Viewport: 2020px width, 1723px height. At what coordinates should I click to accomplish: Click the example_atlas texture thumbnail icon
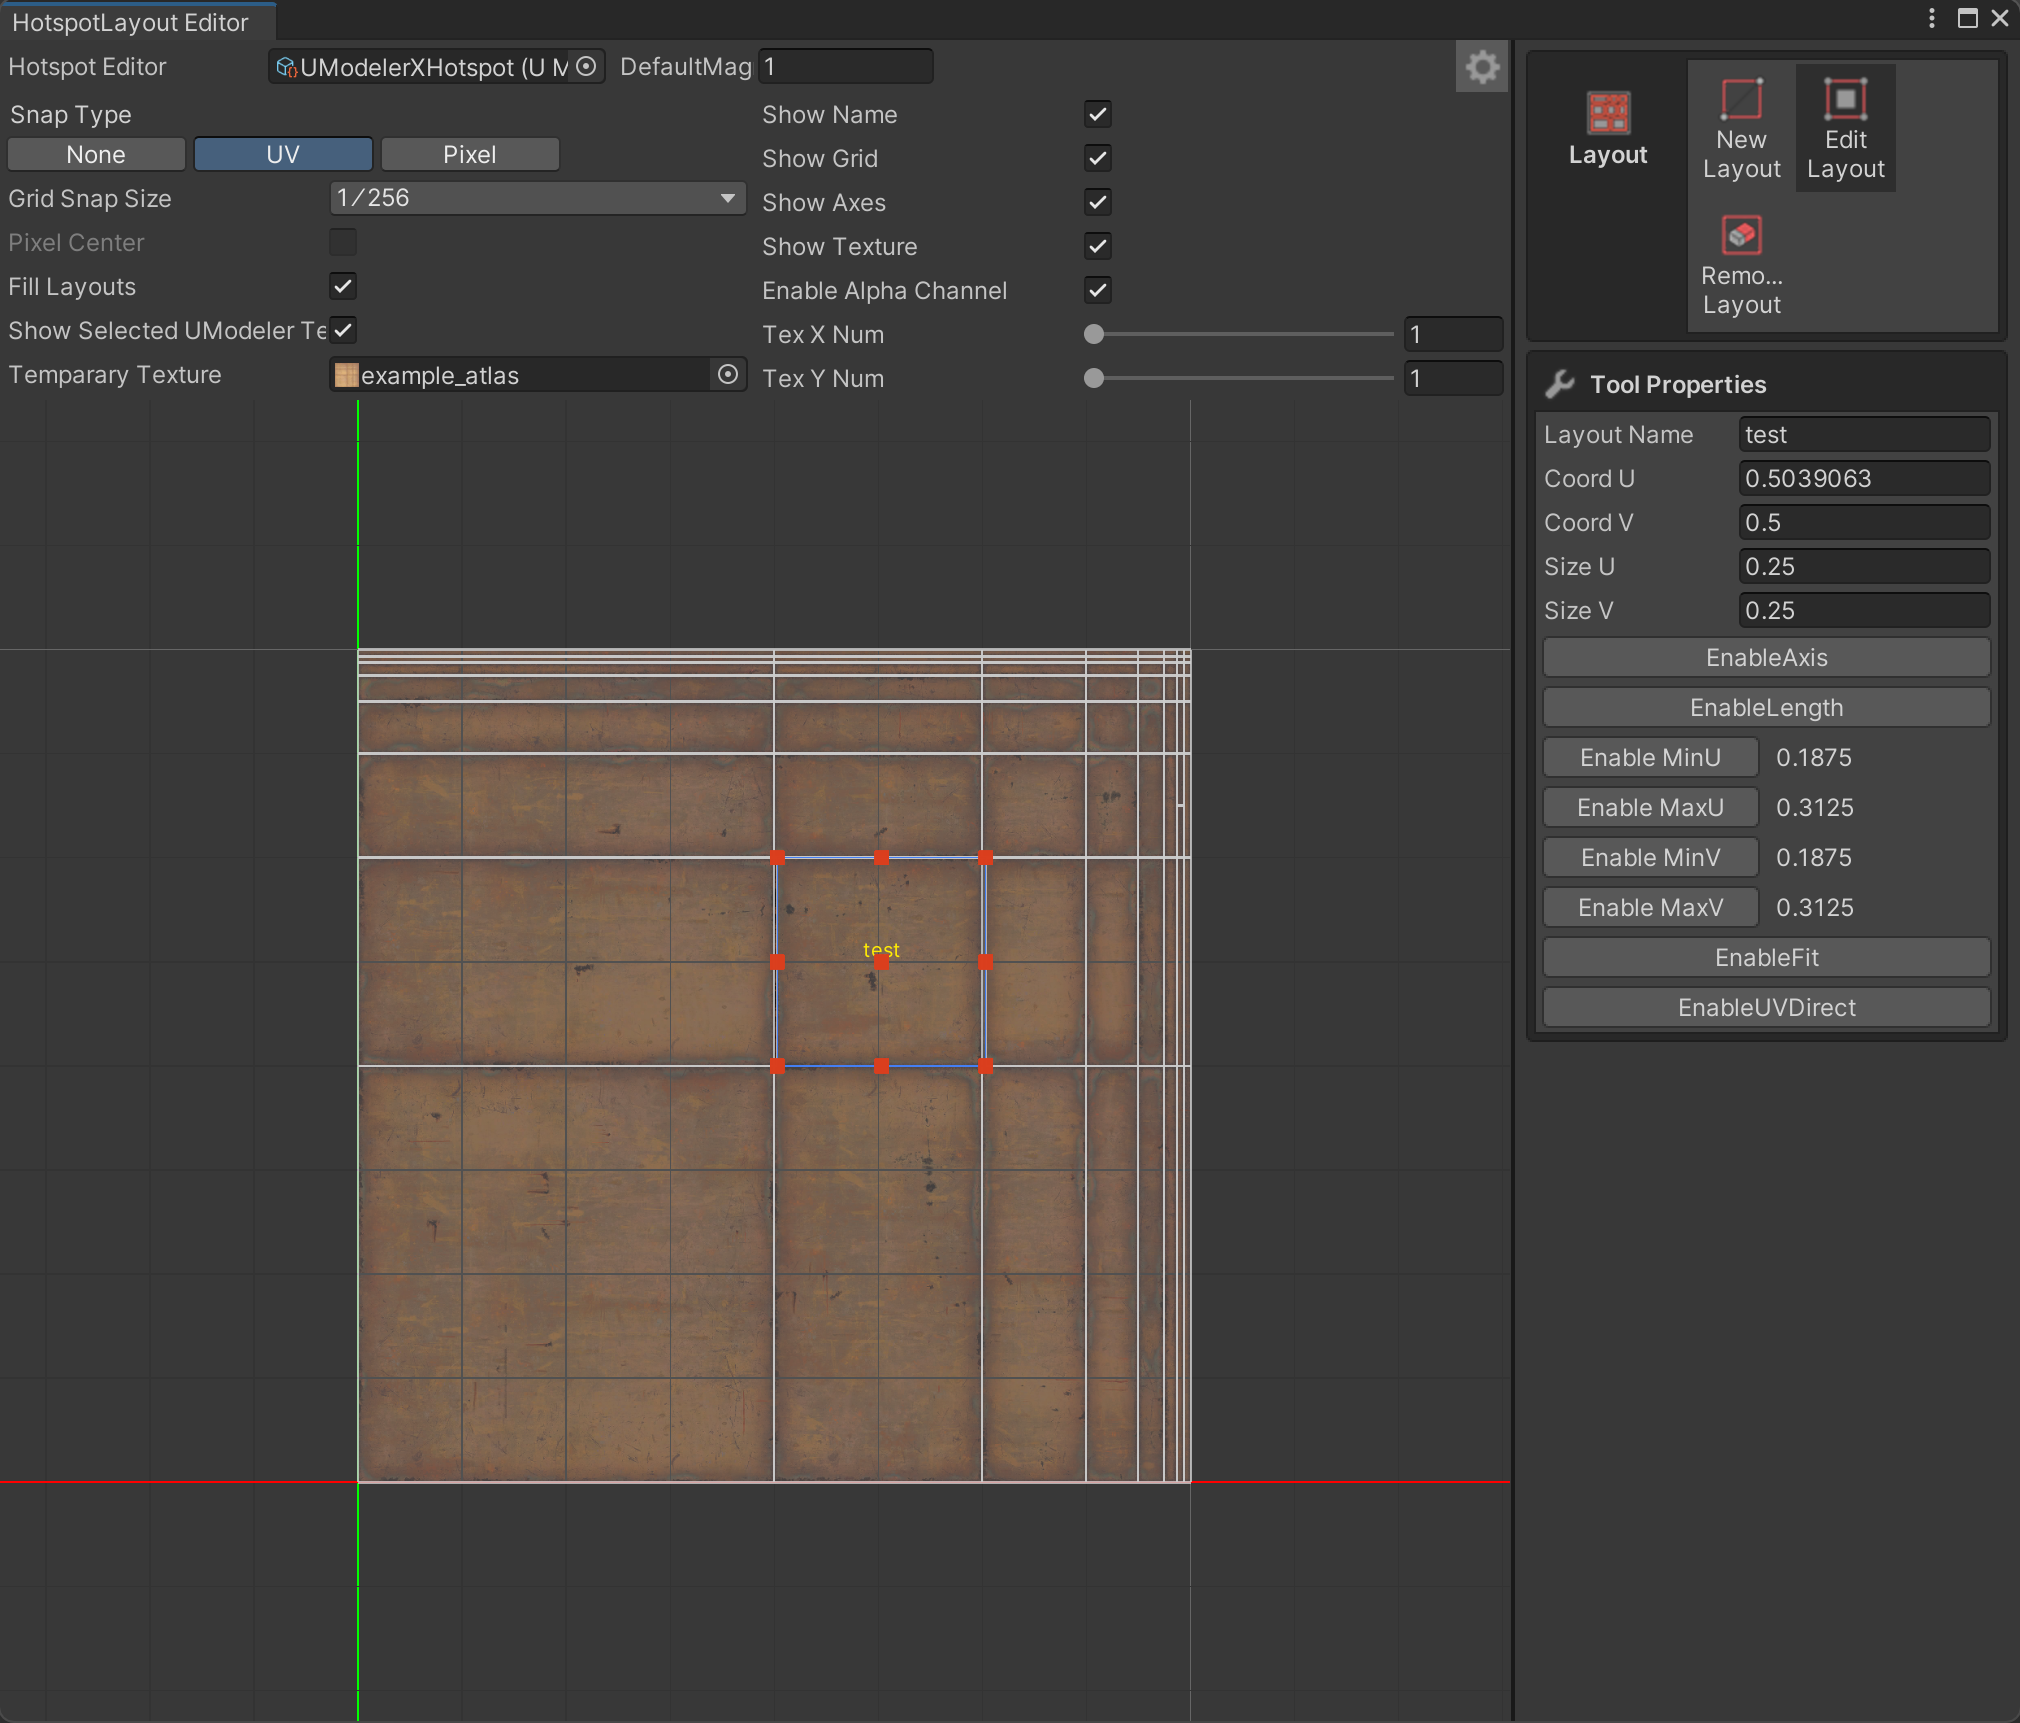tap(347, 375)
